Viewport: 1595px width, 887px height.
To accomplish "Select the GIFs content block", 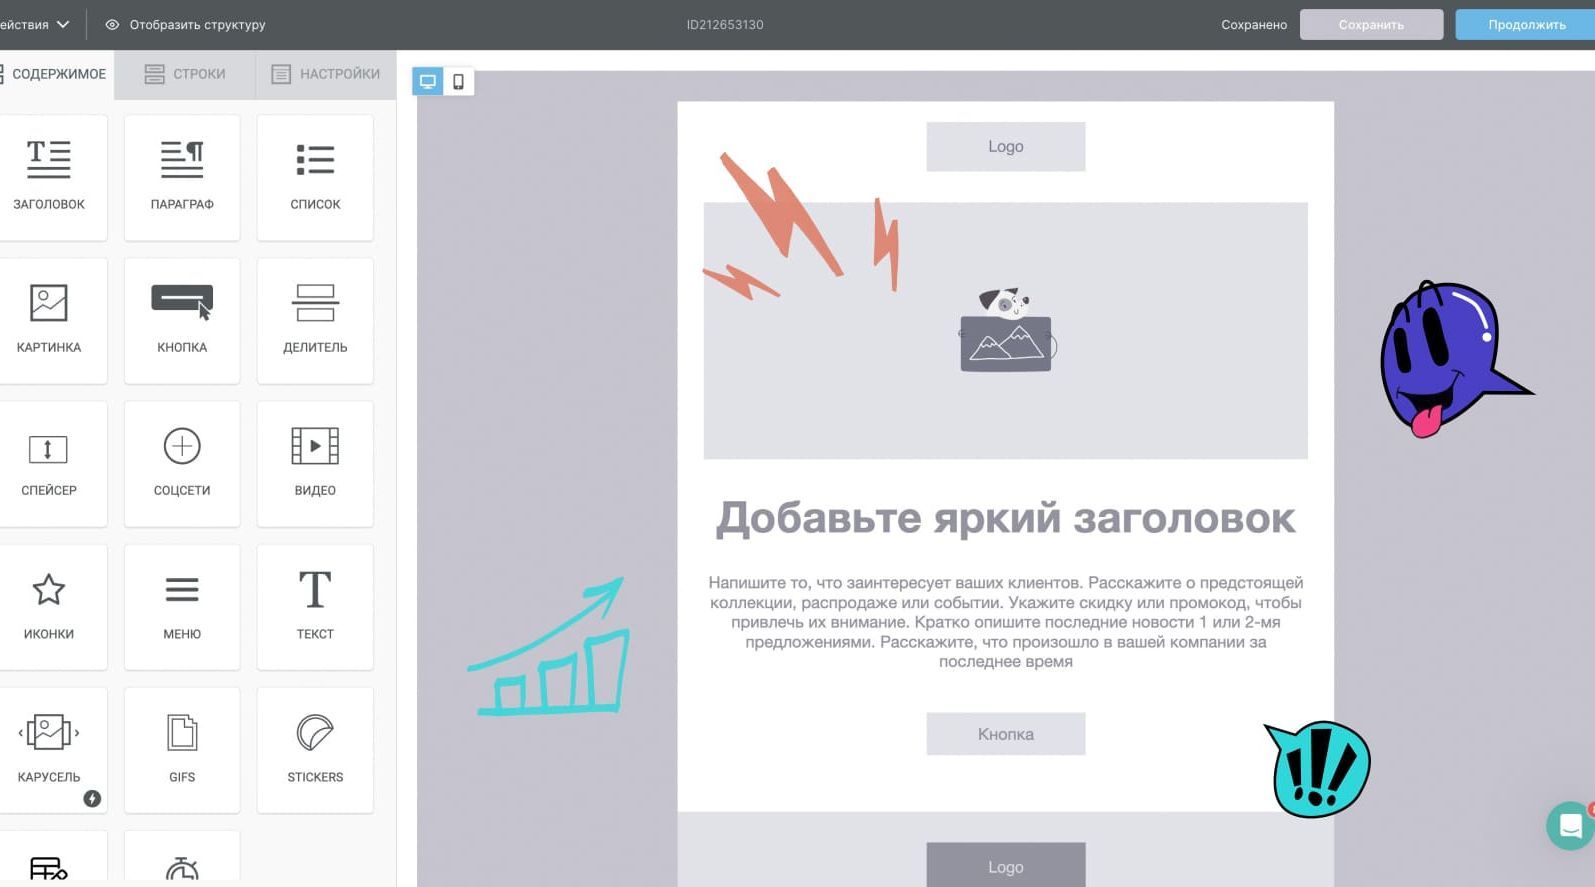I will point(182,749).
